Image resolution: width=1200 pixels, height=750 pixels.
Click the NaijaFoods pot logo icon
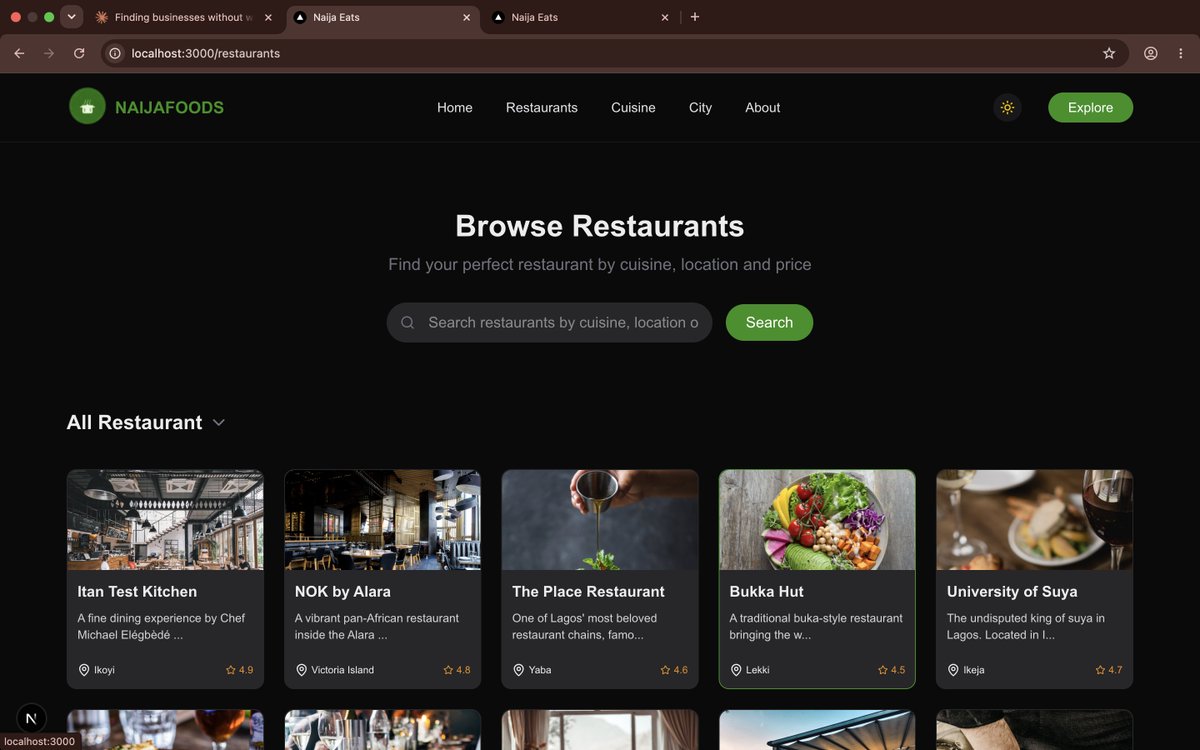[x=87, y=107]
